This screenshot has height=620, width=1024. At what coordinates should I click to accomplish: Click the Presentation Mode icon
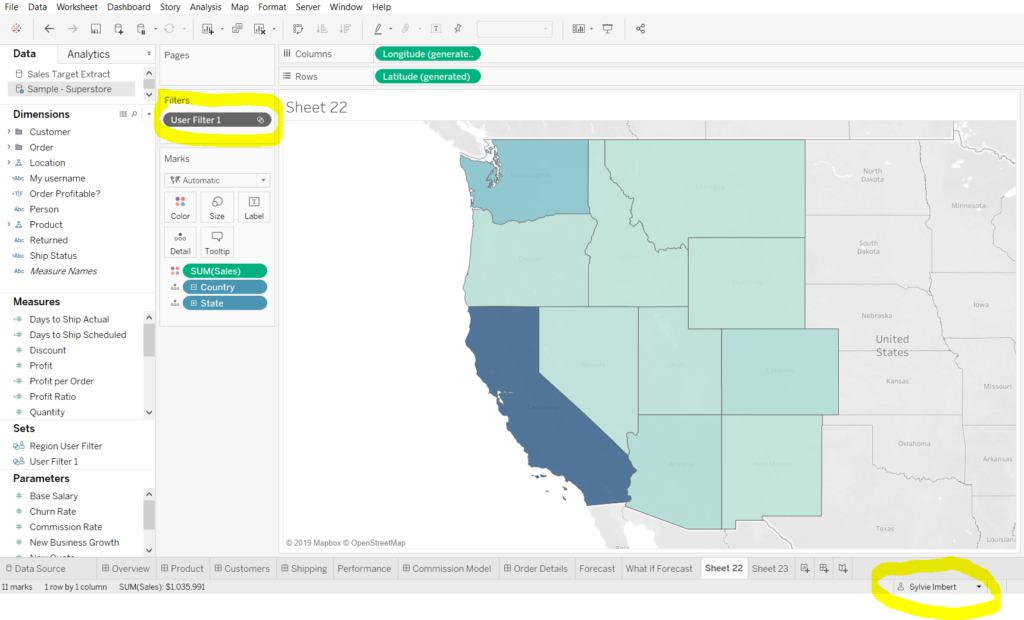click(607, 29)
